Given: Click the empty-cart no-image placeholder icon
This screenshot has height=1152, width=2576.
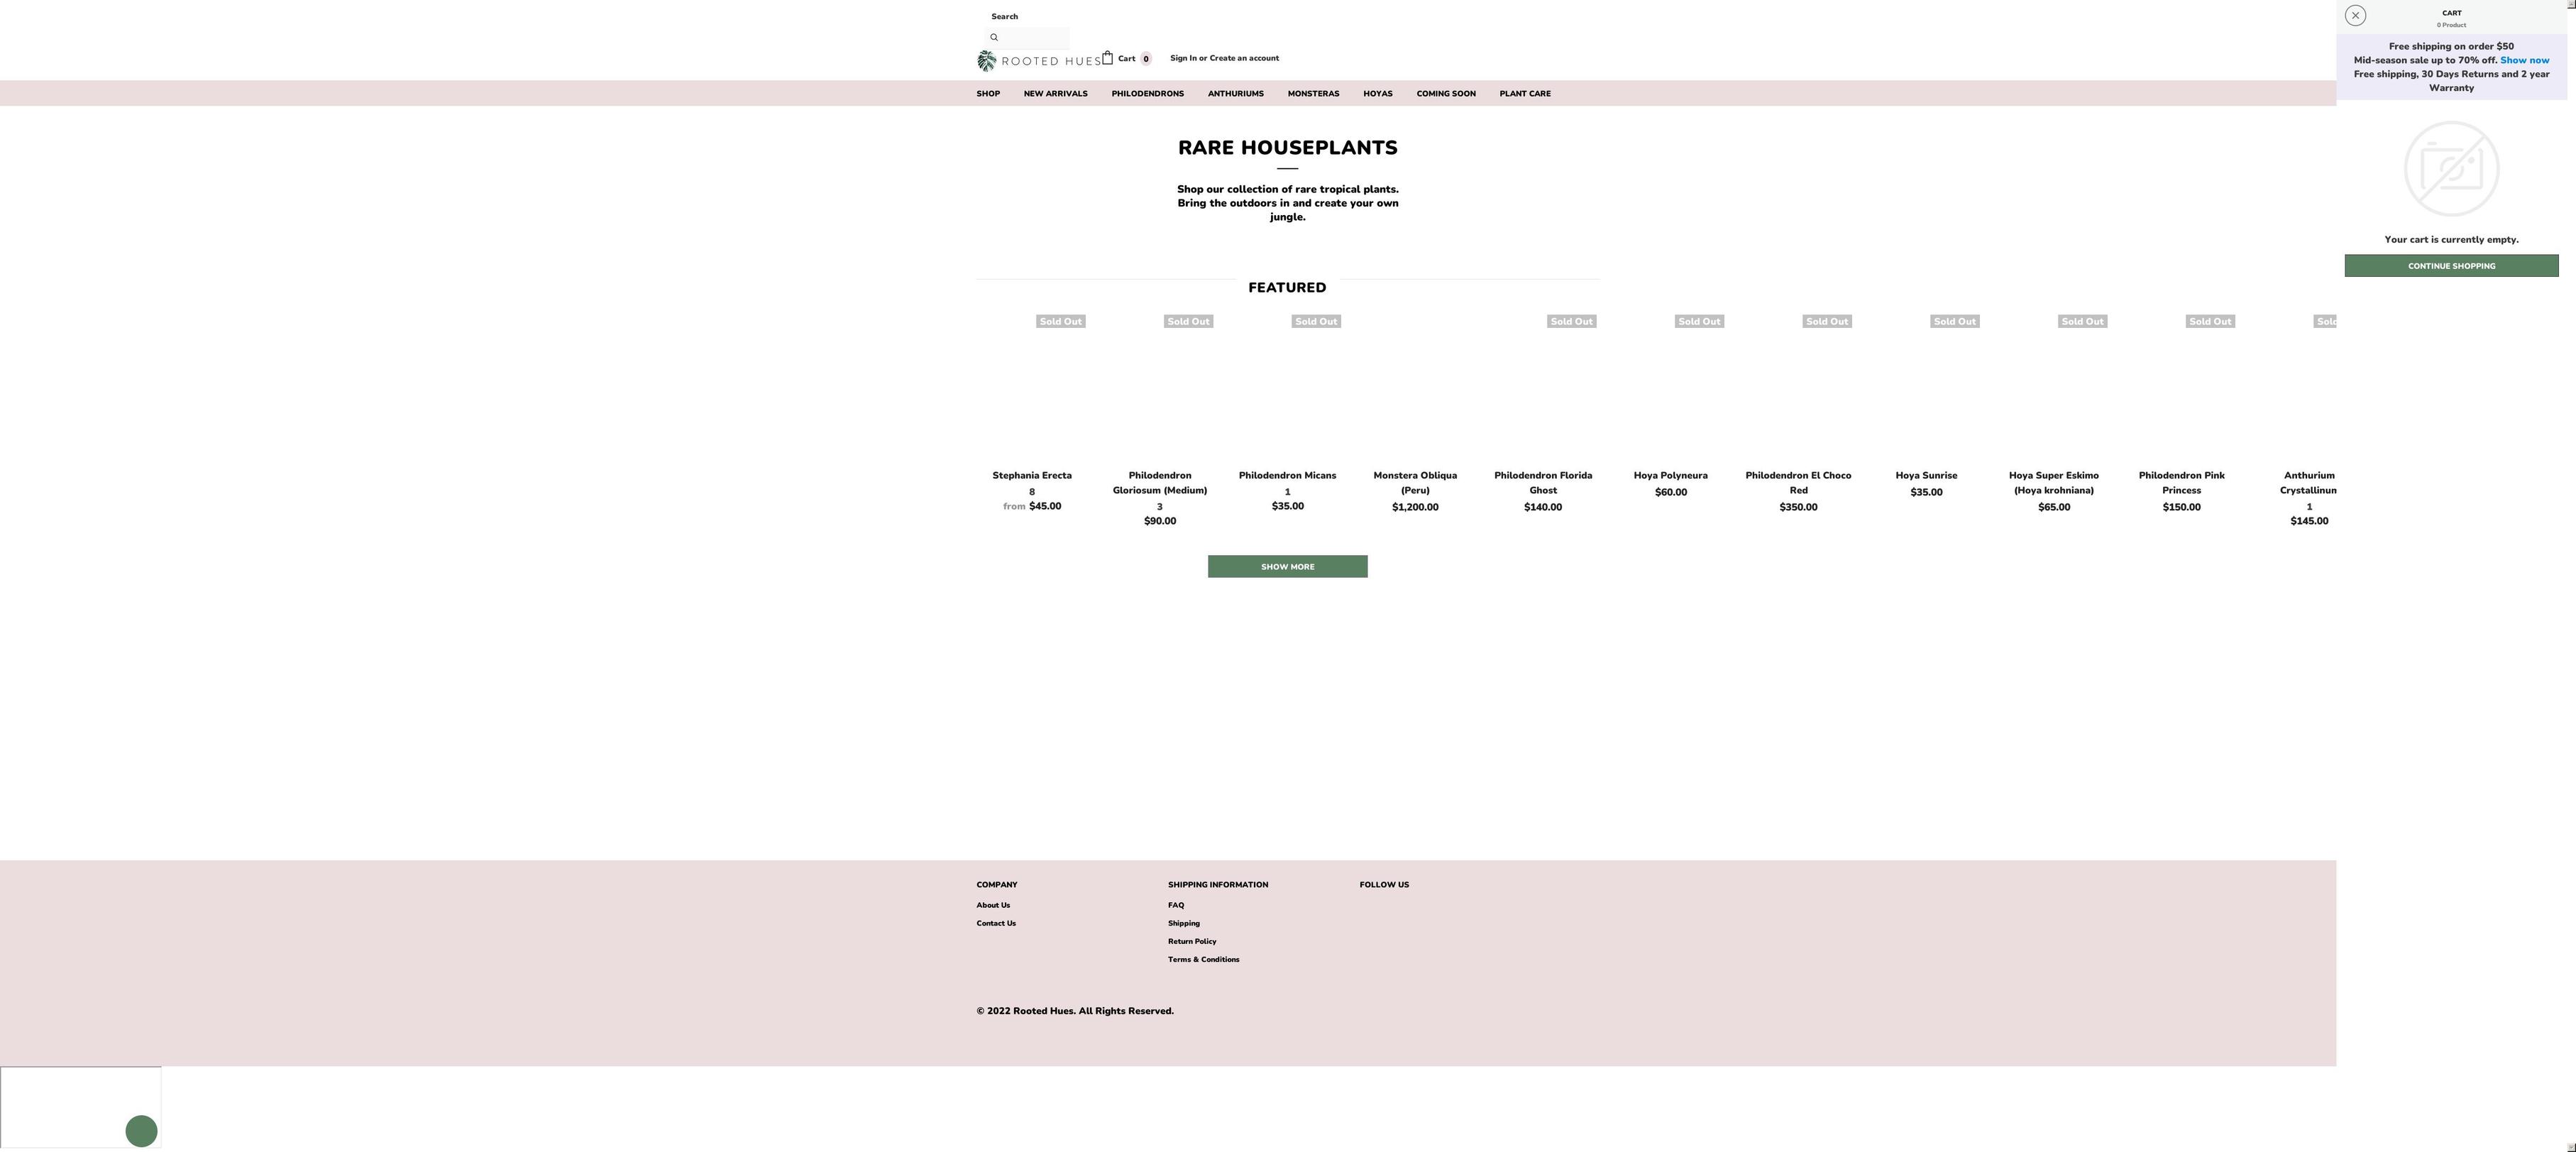Looking at the screenshot, I should click(2451, 169).
